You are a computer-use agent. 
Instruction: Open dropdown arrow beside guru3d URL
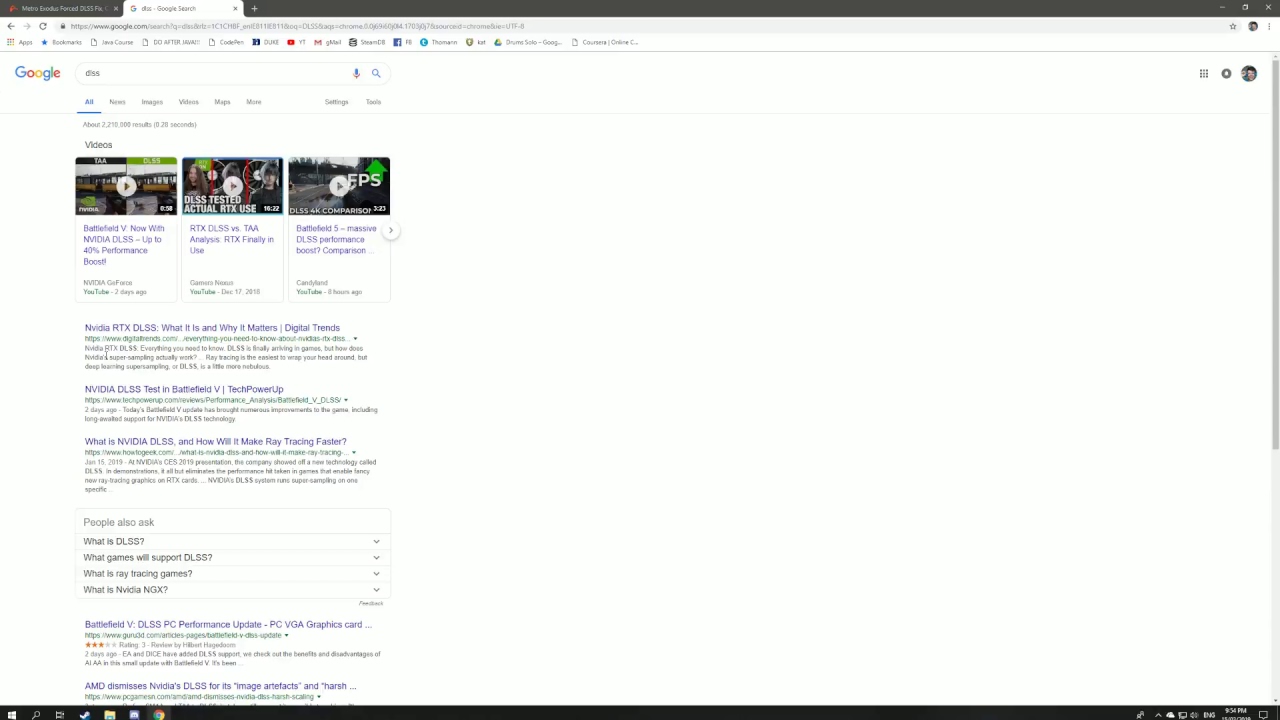(x=286, y=635)
